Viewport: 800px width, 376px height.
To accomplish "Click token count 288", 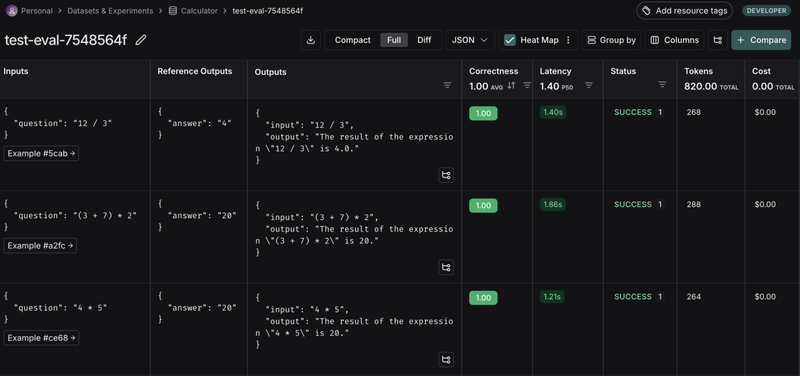I will pos(694,205).
